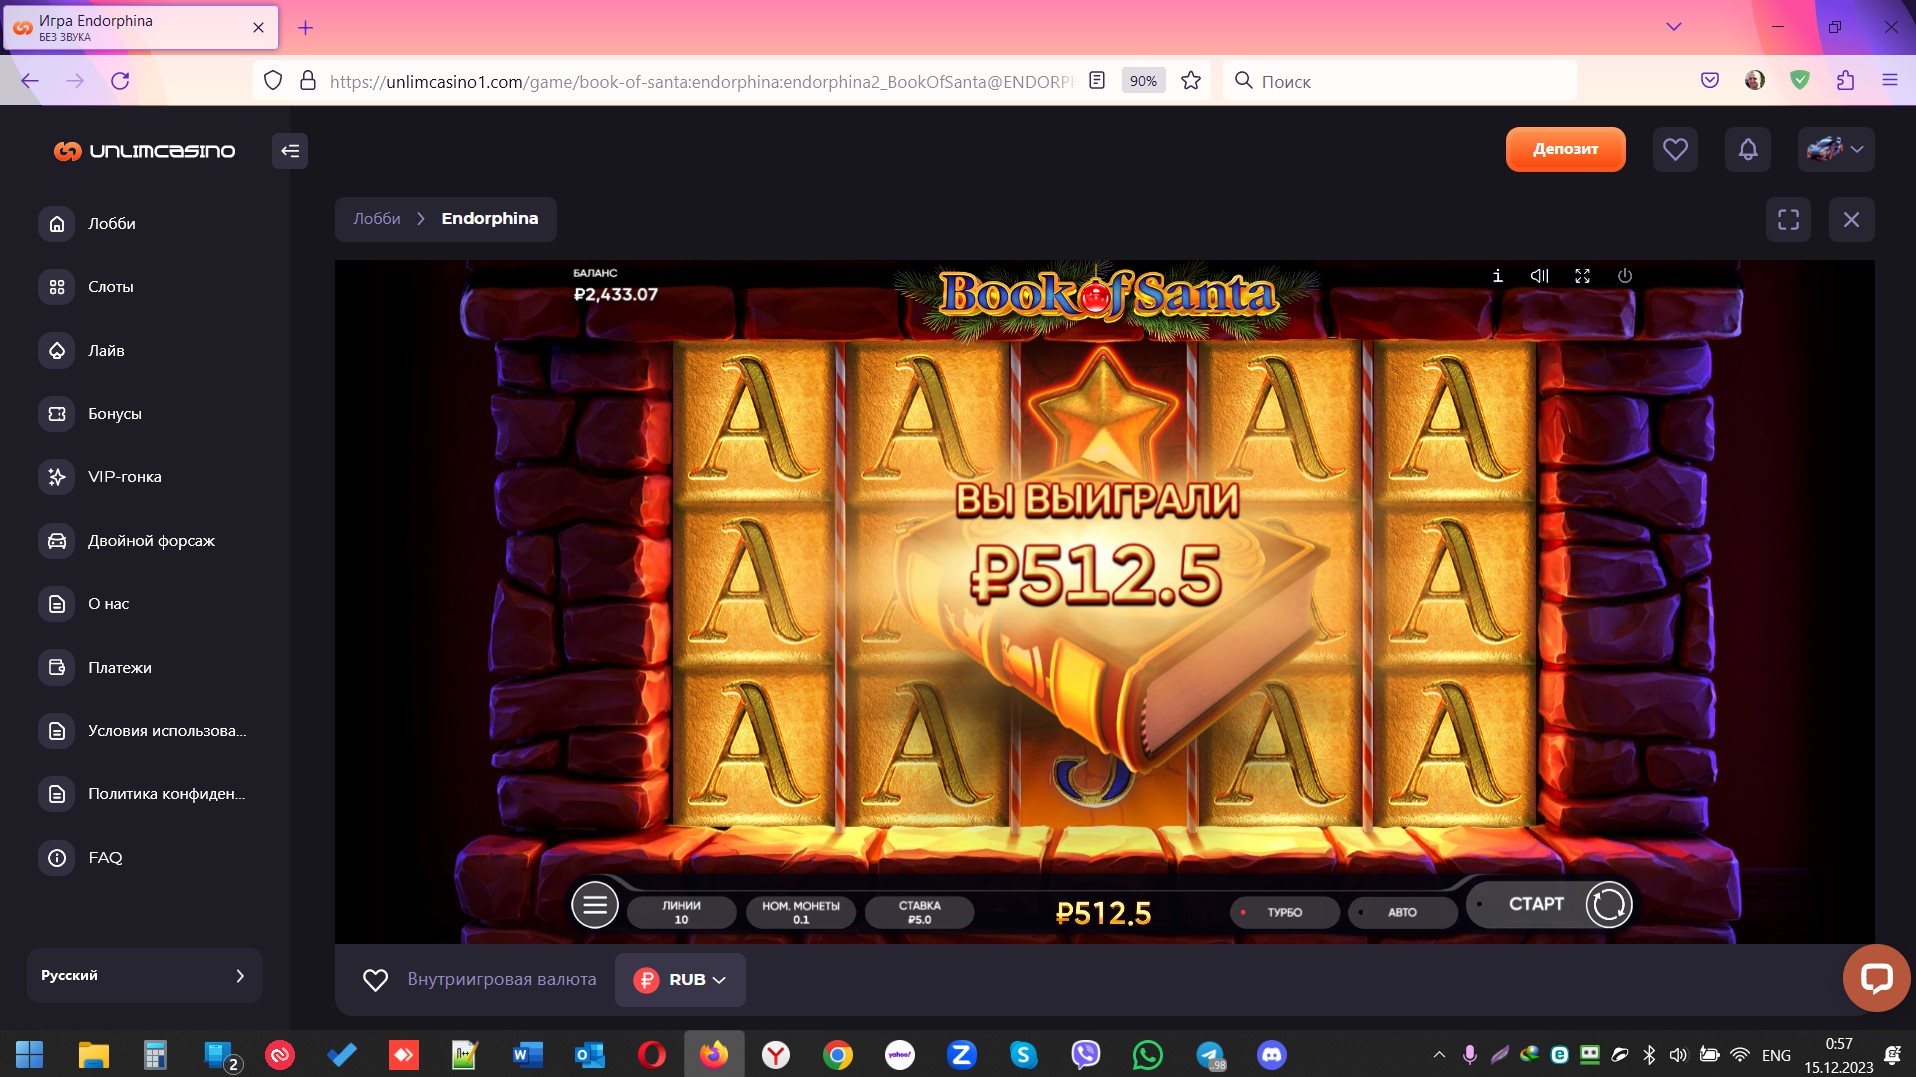Open the live chat support bubble
The image size is (1916, 1077).
point(1876,978)
